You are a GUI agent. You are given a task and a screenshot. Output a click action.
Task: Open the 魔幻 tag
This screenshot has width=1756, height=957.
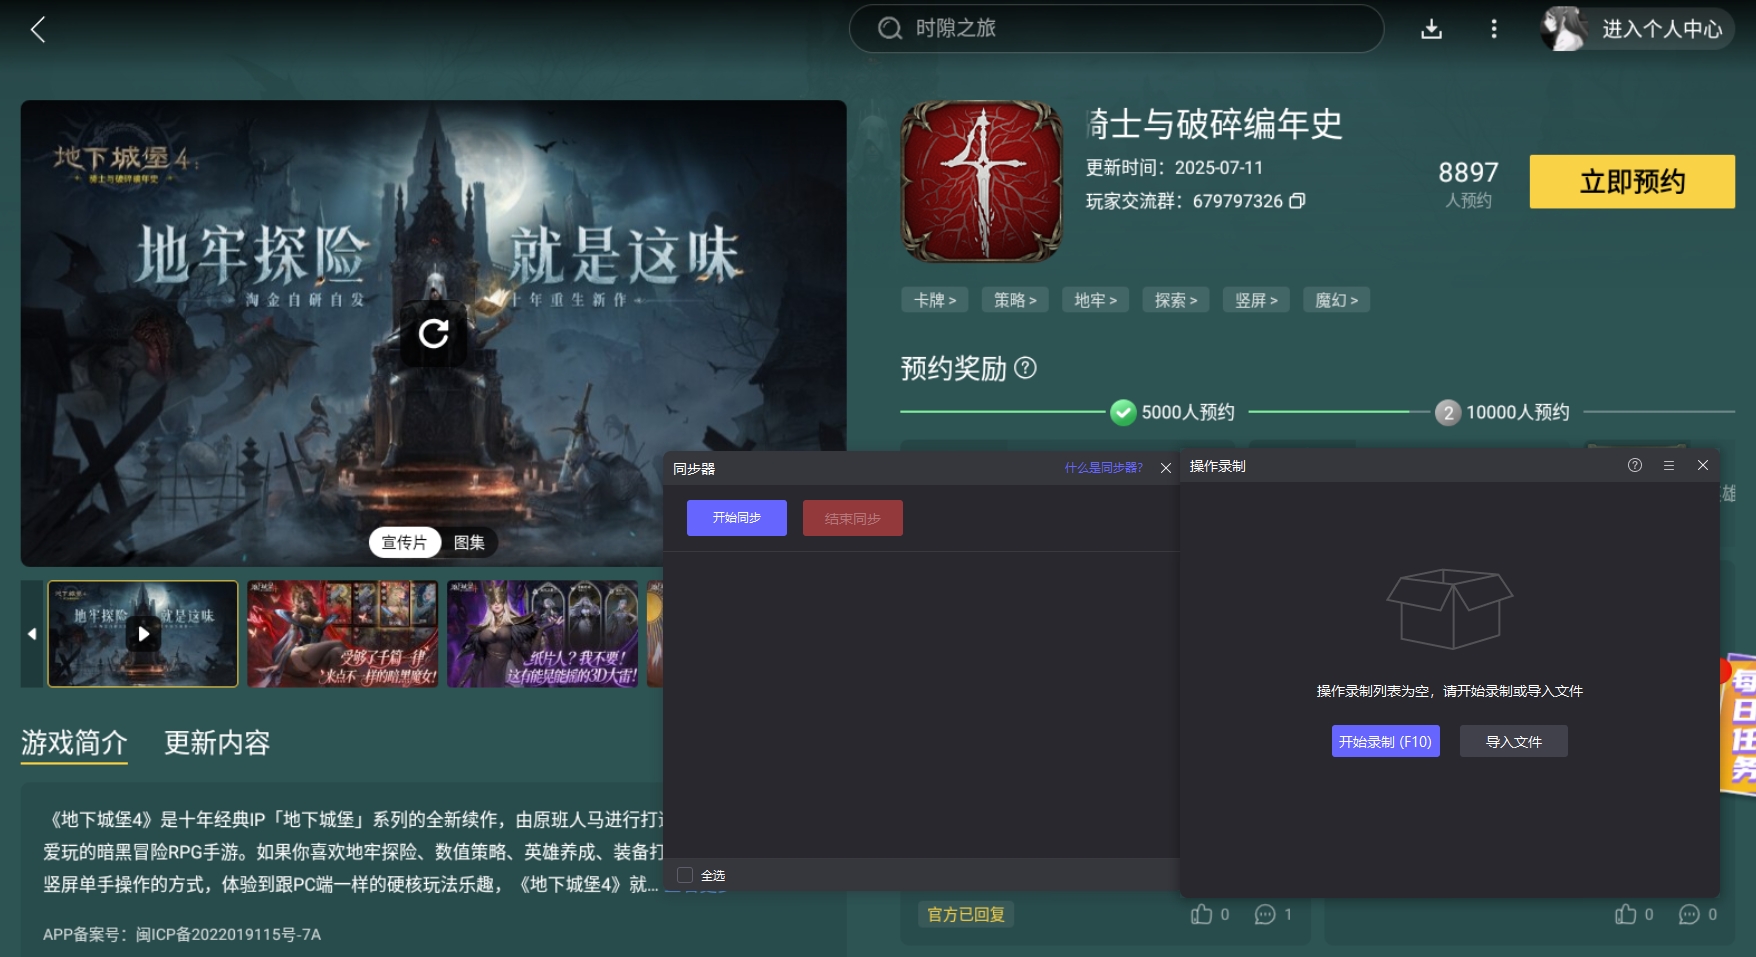click(1336, 300)
